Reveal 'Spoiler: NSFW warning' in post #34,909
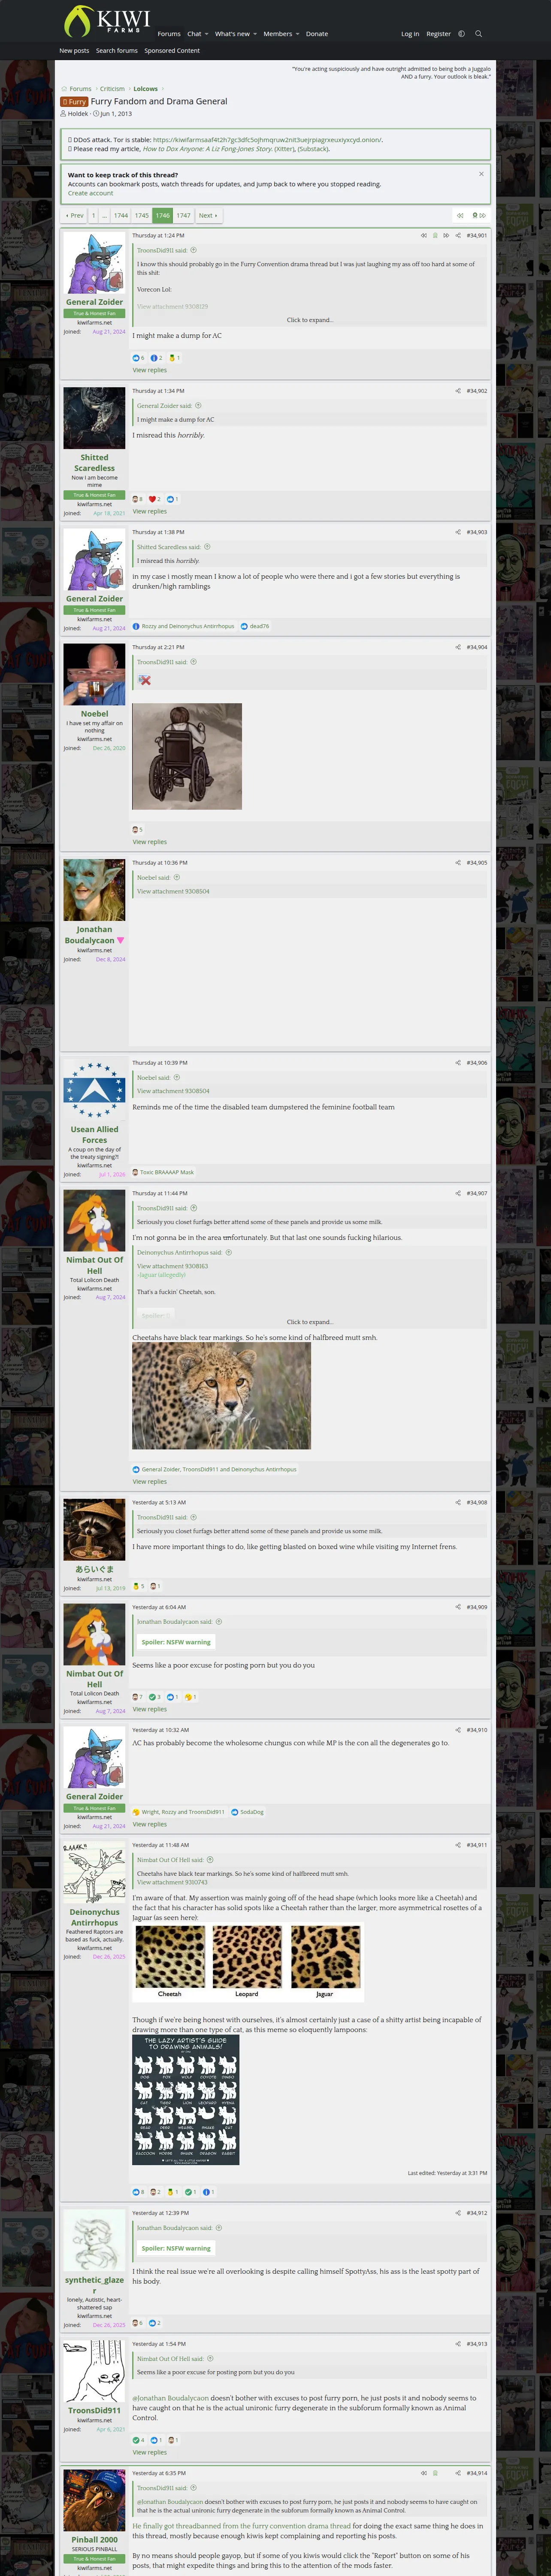The height and width of the screenshot is (2576, 551). pos(176,1642)
